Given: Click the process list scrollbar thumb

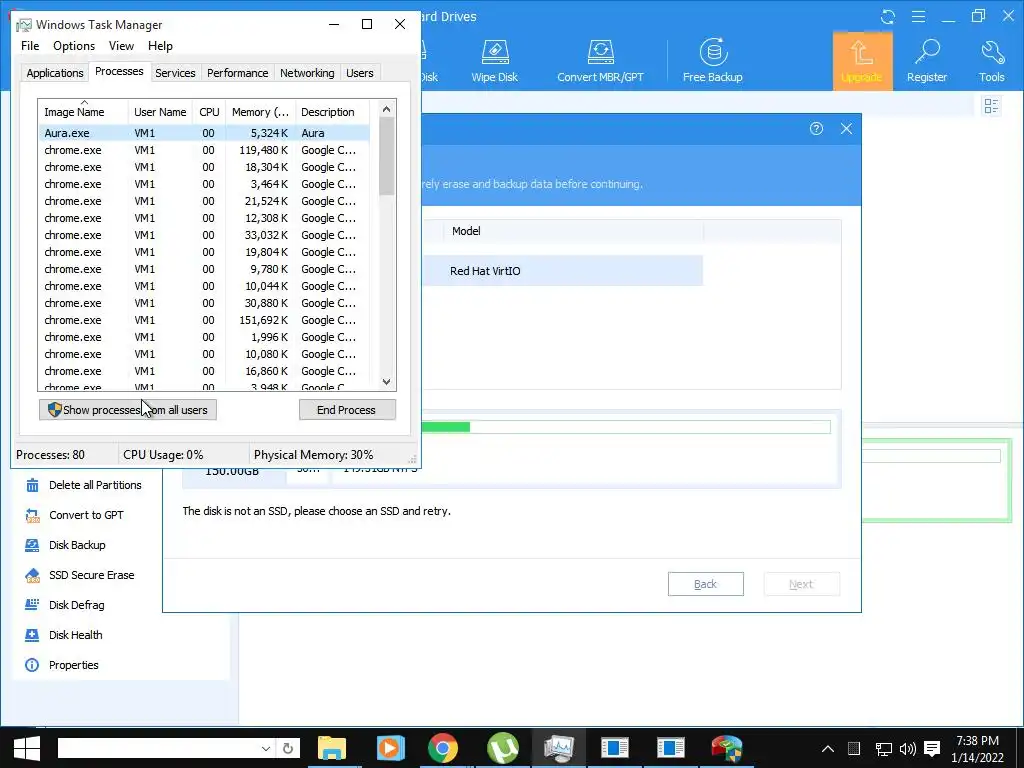Looking at the screenshot, I should click(x=387, y=157).
